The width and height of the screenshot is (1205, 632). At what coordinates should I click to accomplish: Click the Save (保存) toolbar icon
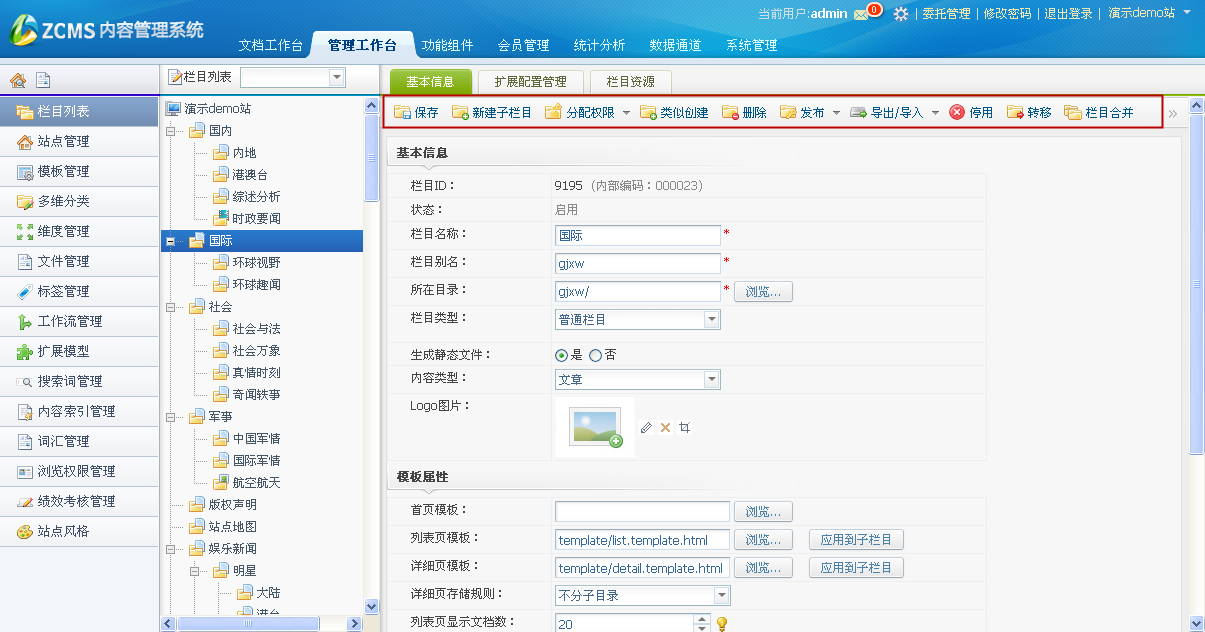pyautogui.click(x=402, y=113)
